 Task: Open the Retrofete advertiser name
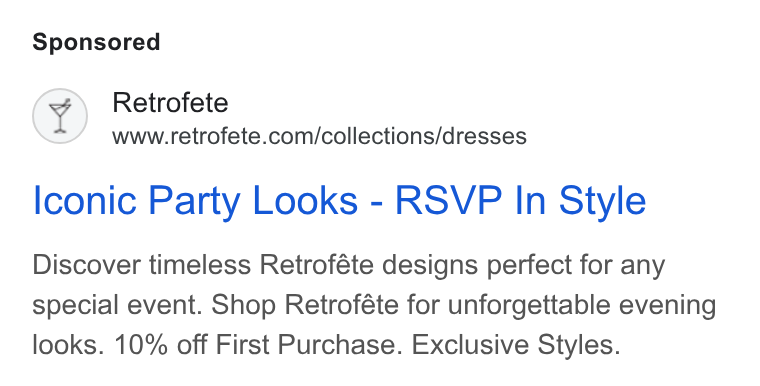[x=170, y=103]
